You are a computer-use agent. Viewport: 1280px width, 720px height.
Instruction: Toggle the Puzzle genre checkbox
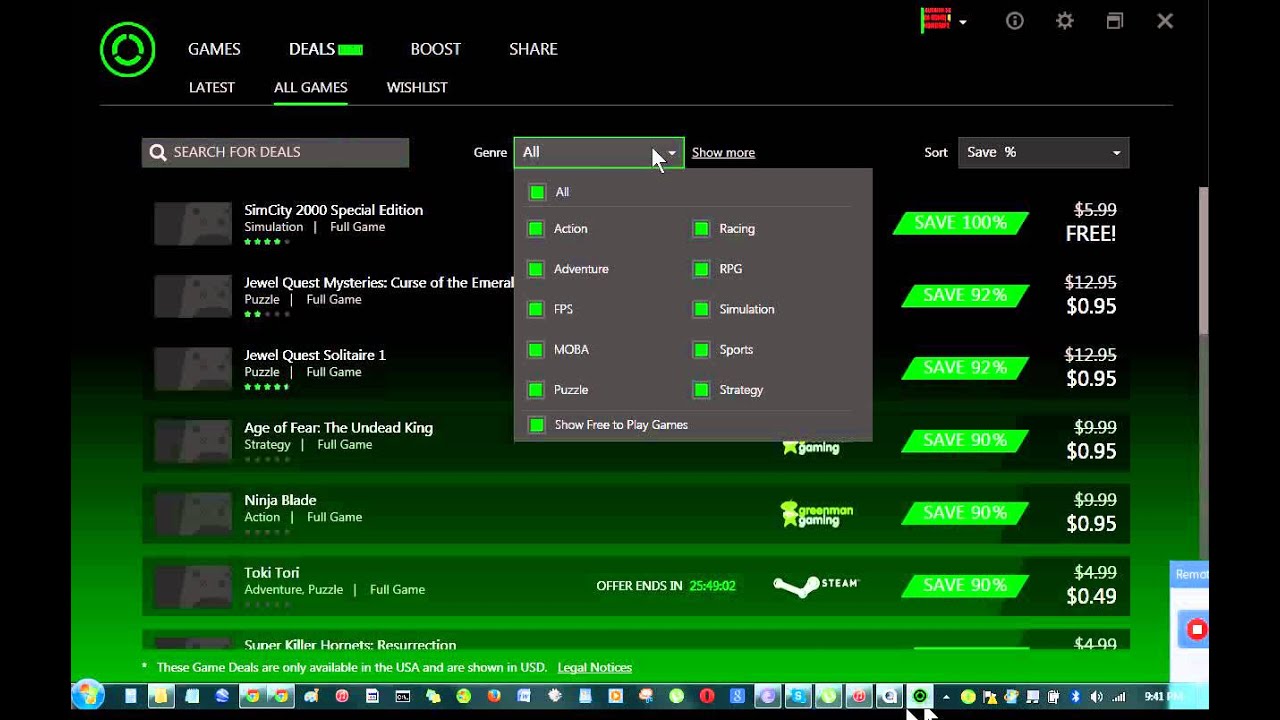(536, 390)
